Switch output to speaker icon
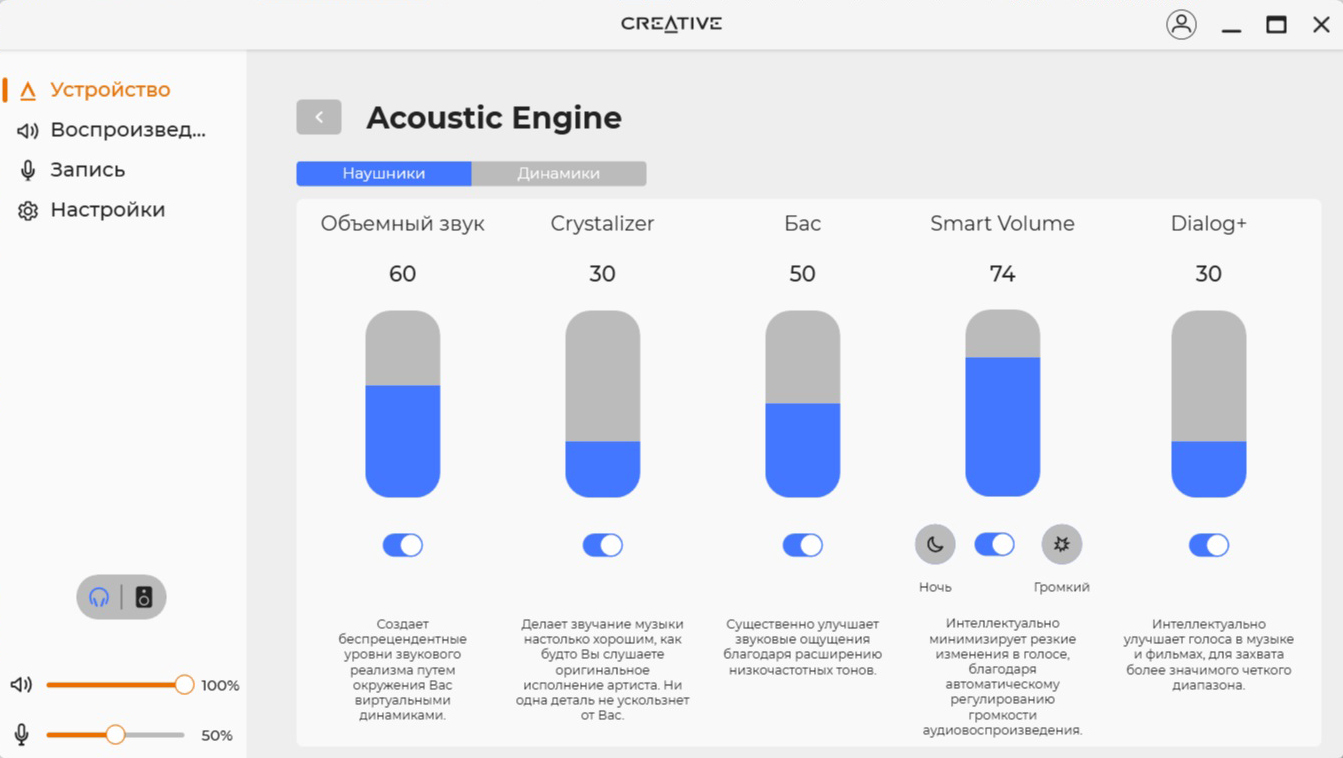Screen dimensions: 1343x758 [x=144, y=597]
